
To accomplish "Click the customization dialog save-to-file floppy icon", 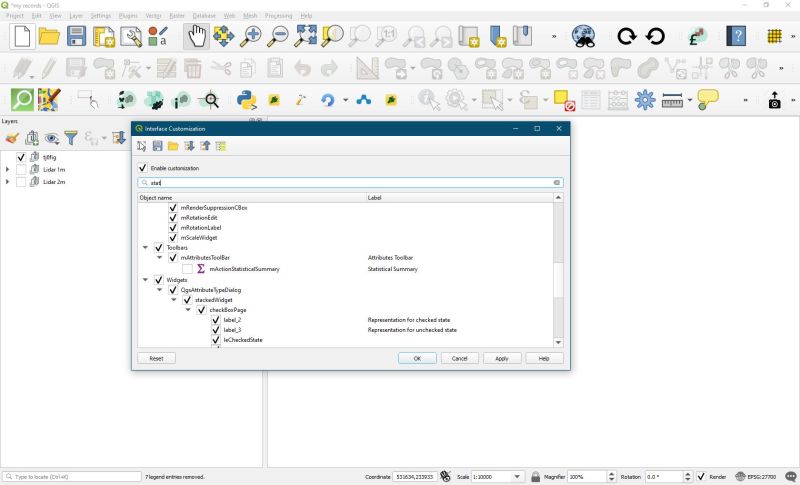I will coord(157,146).
